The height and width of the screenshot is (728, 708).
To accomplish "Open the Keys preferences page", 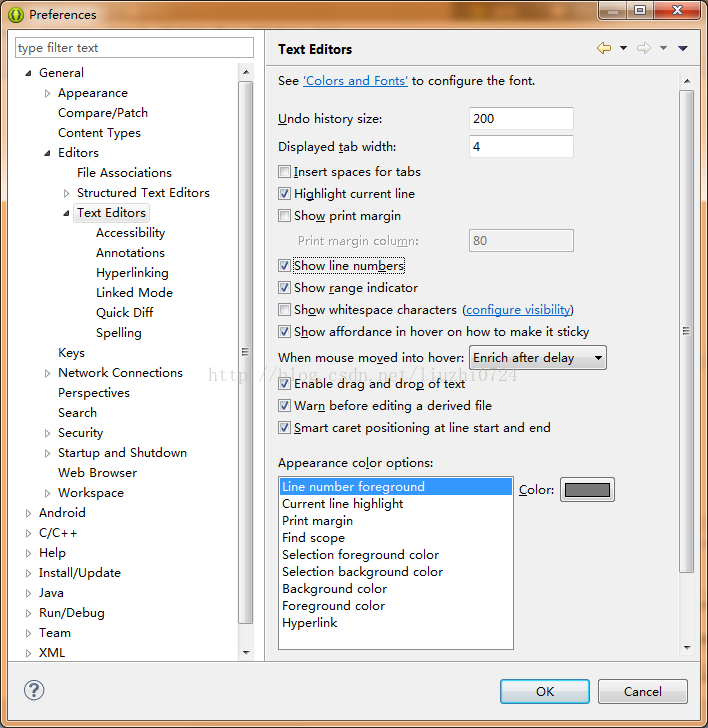I will 71,352.
